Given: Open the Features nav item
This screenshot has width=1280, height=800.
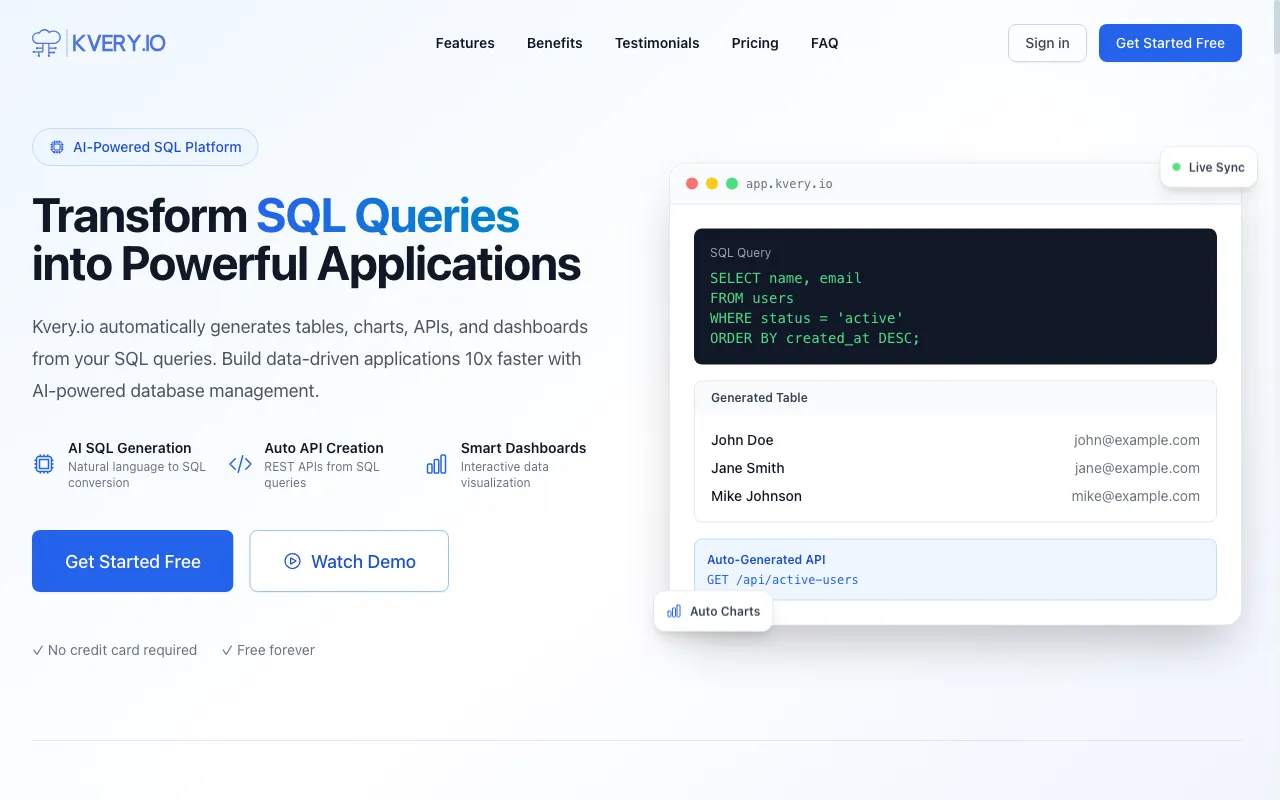Looking at the screenshot, I should coord(465,43).
